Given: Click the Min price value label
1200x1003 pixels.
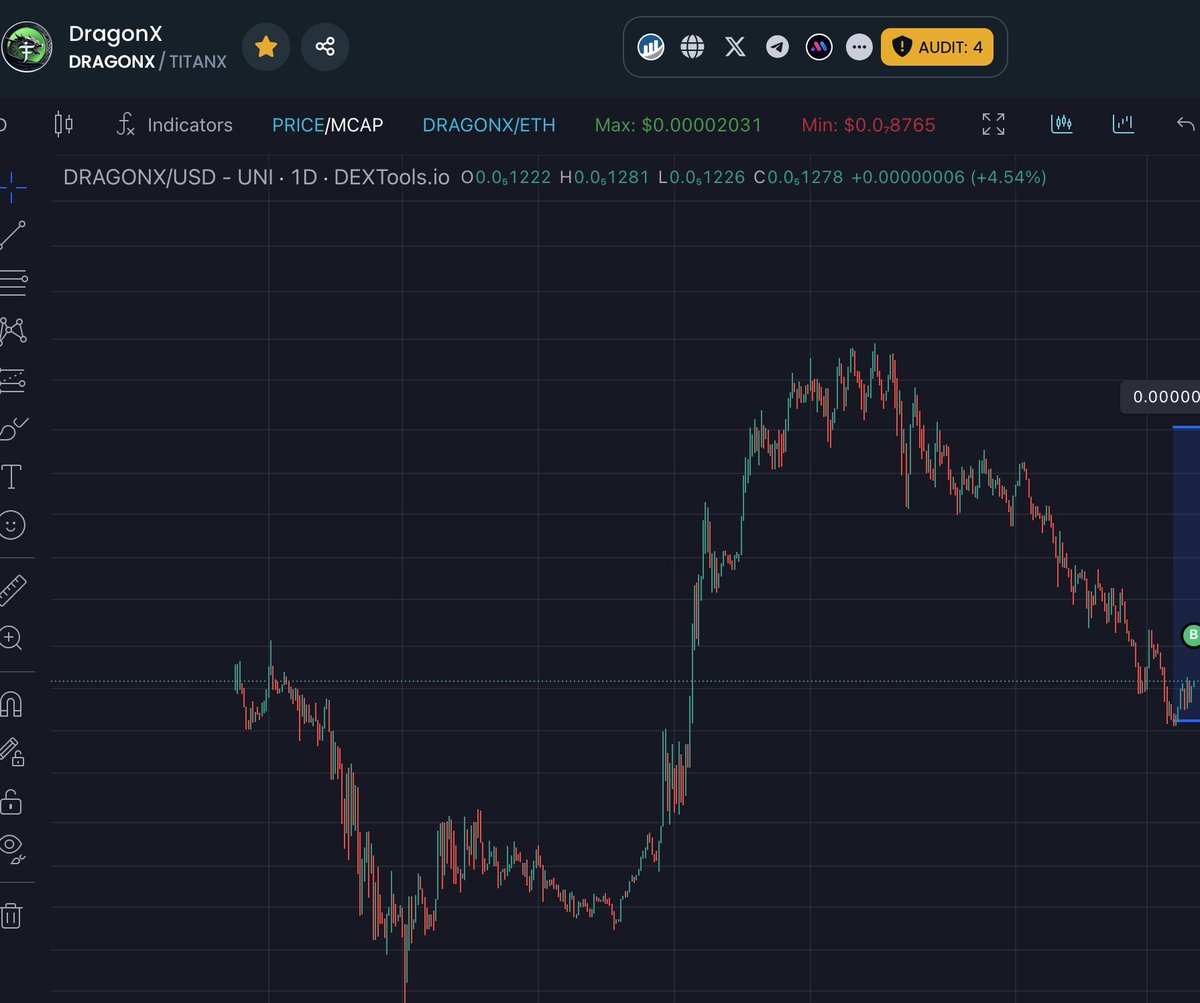Looking at the screenshot, I should pos(868,125).
